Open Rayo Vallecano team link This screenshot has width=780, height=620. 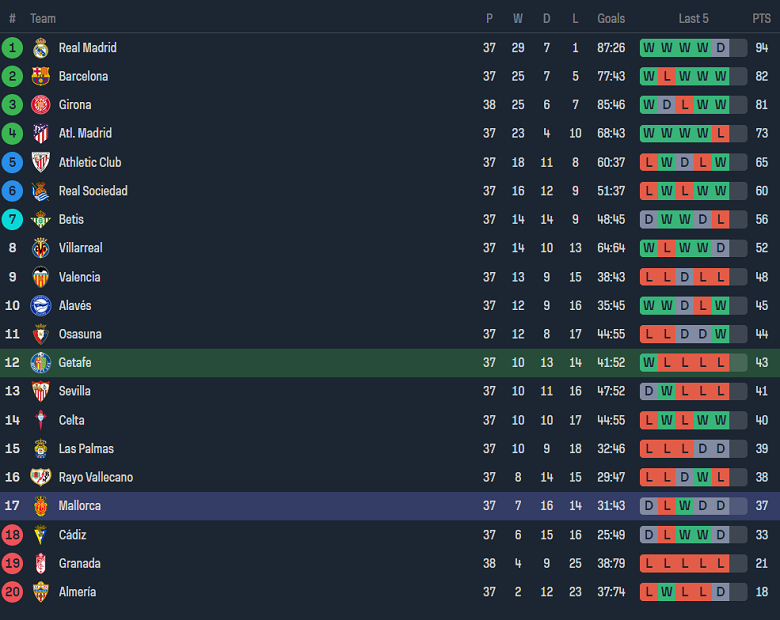[x=96, y=478]
